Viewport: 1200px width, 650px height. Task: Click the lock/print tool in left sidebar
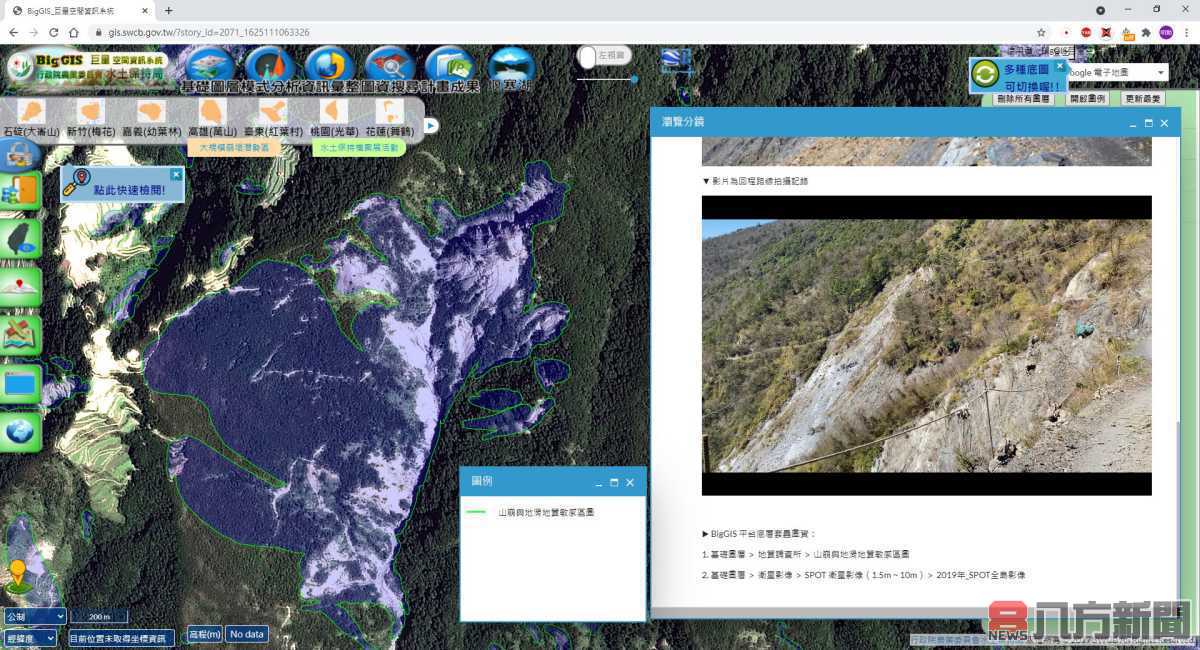pyautogui.click(x=20, y=155)
